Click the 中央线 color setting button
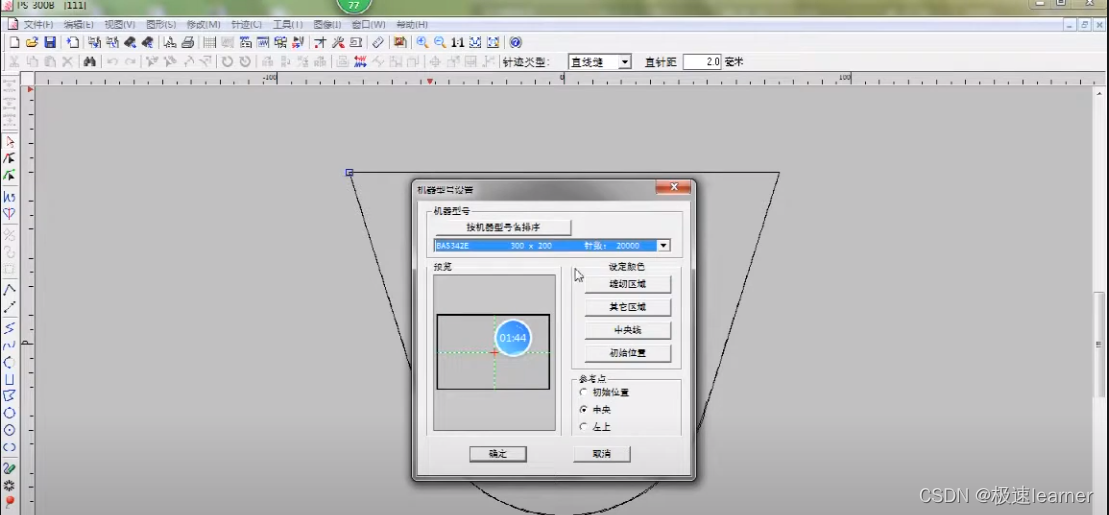1109x515 pixels. click(x=628, y=330)
